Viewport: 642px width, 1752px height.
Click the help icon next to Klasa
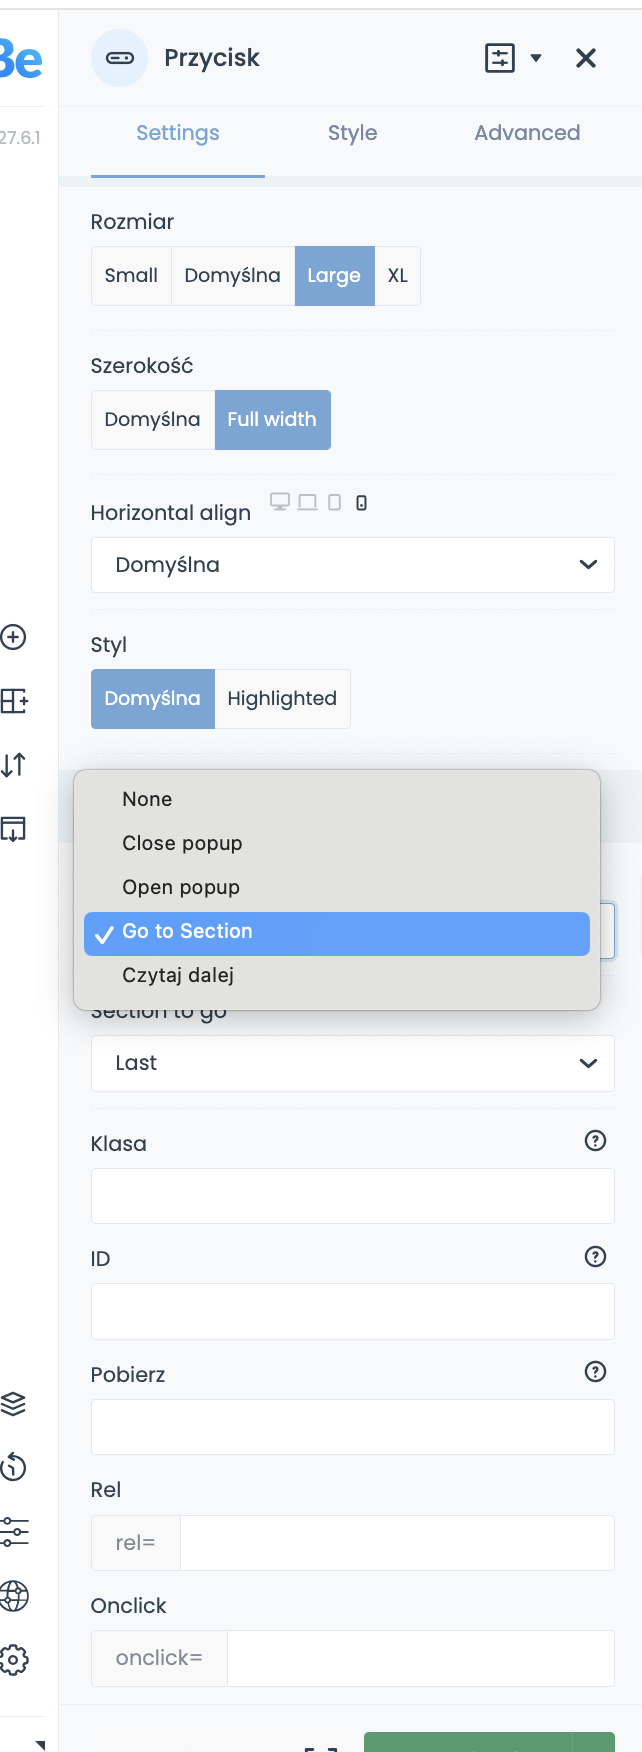[595, 1141]
